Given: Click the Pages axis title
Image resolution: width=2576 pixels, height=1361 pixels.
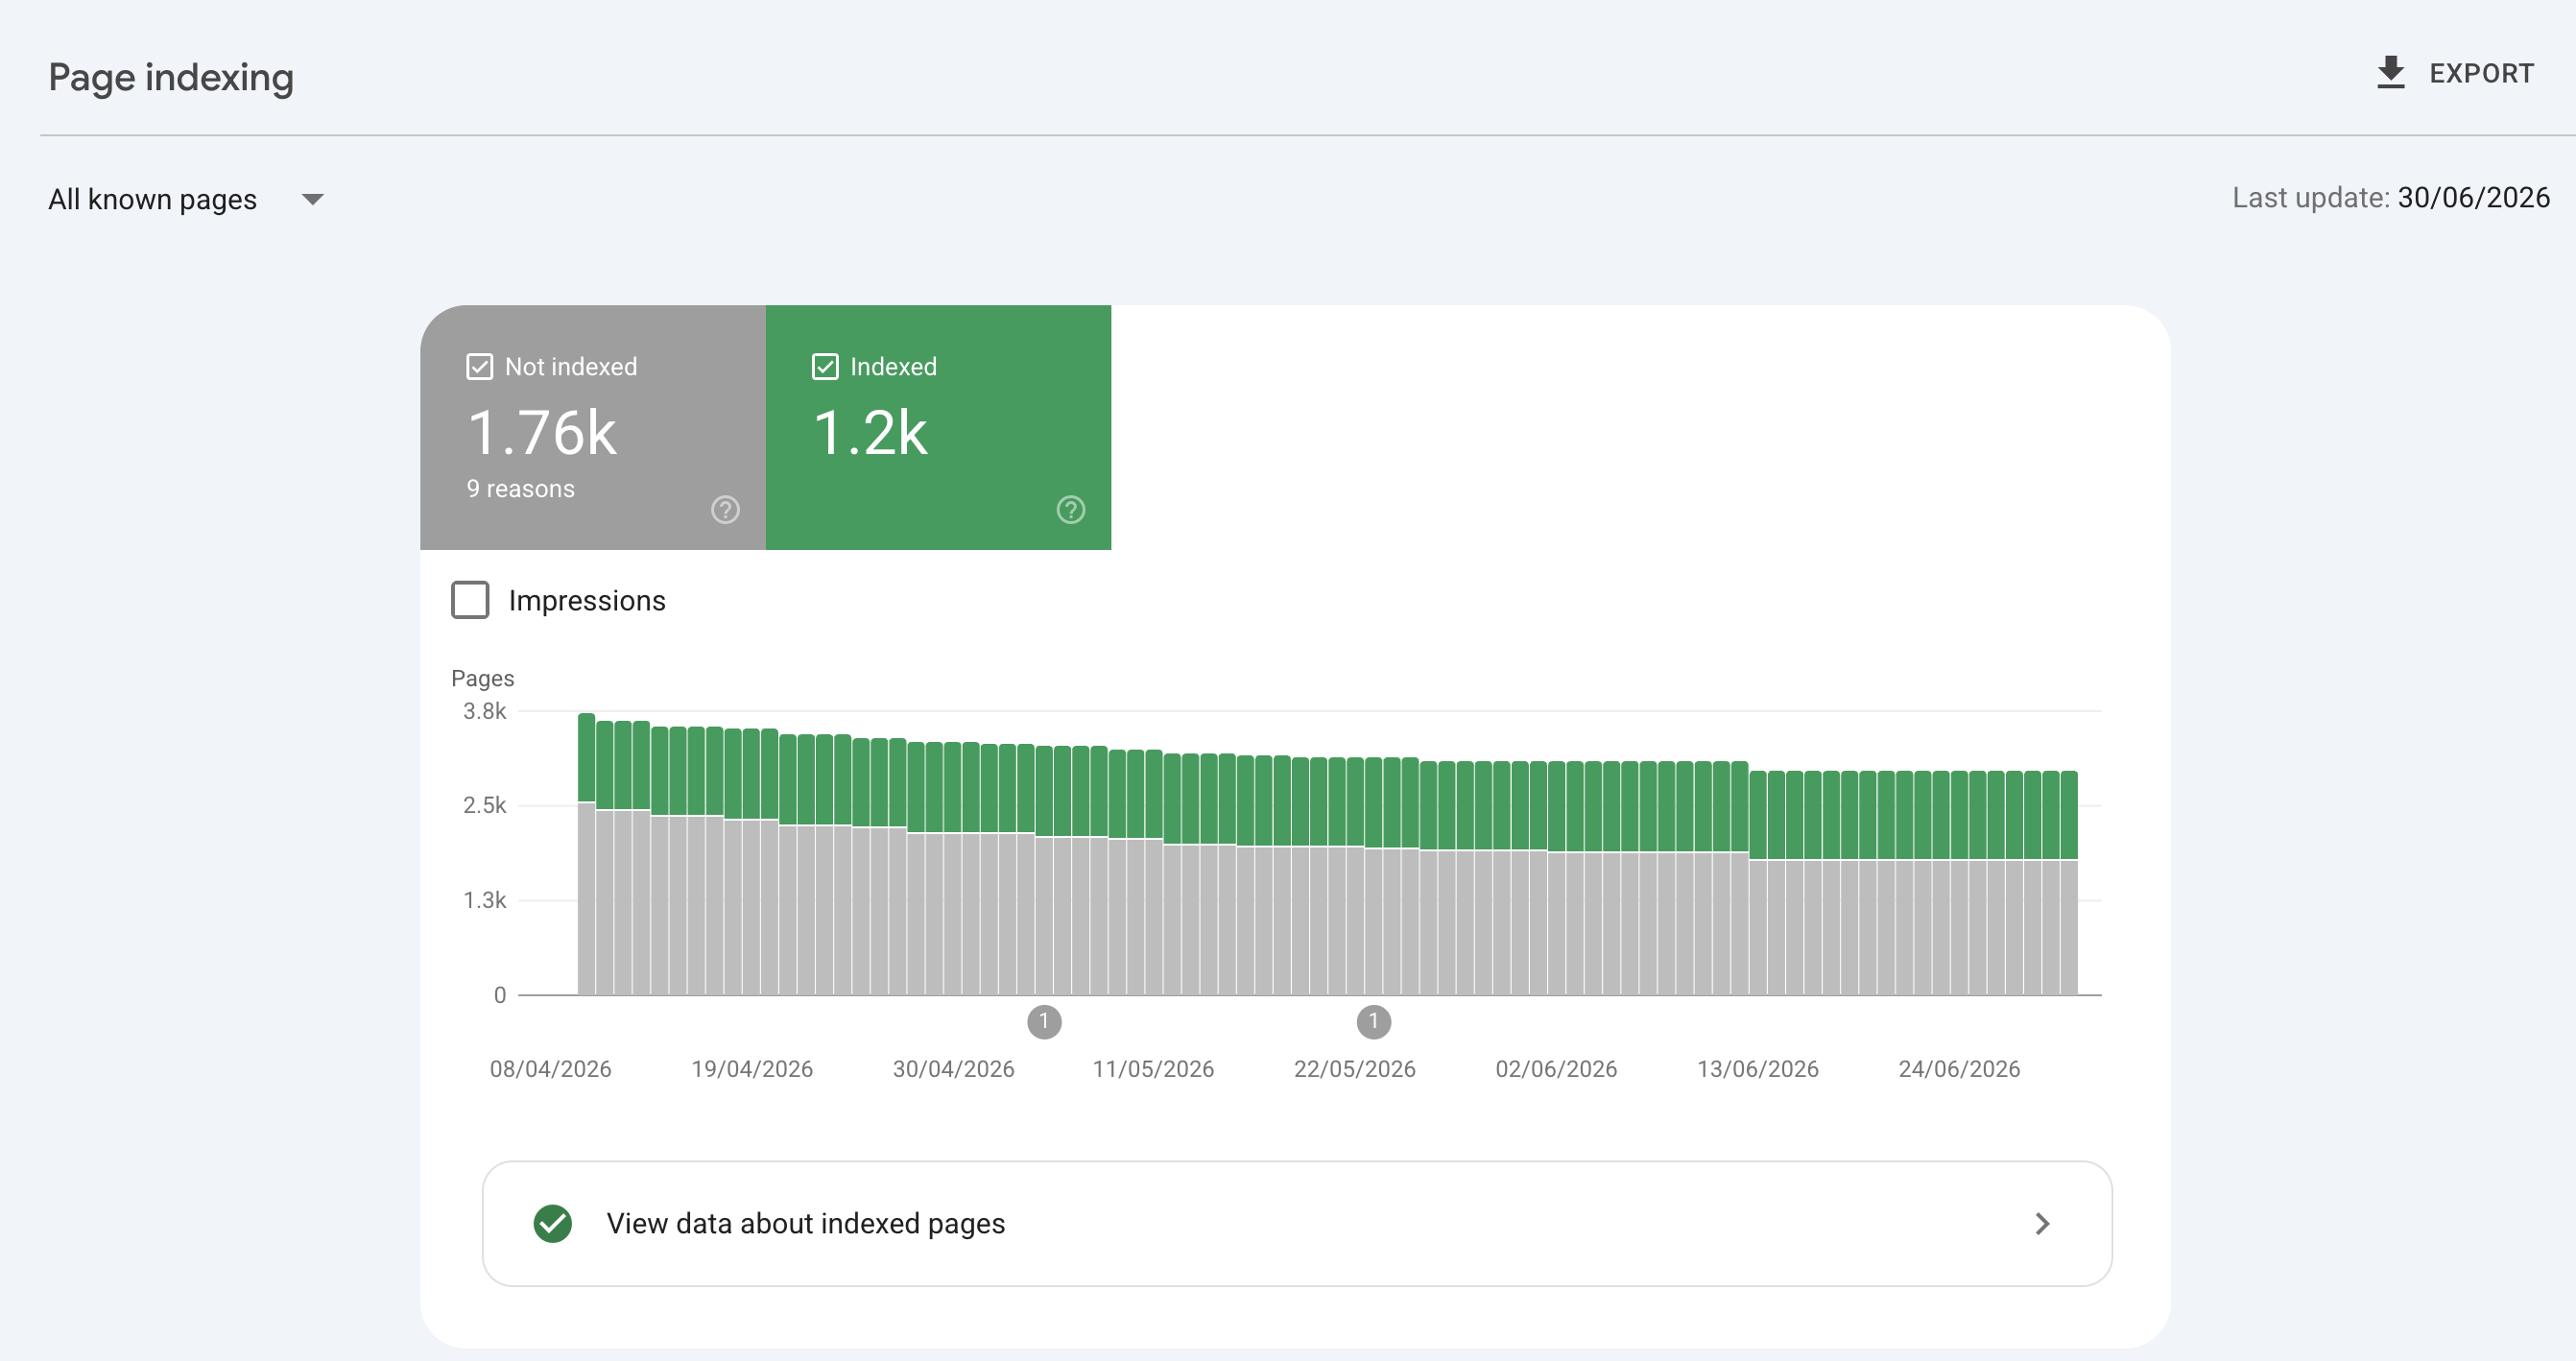Looking at the screenshot, I should click(x=482, y=678).
